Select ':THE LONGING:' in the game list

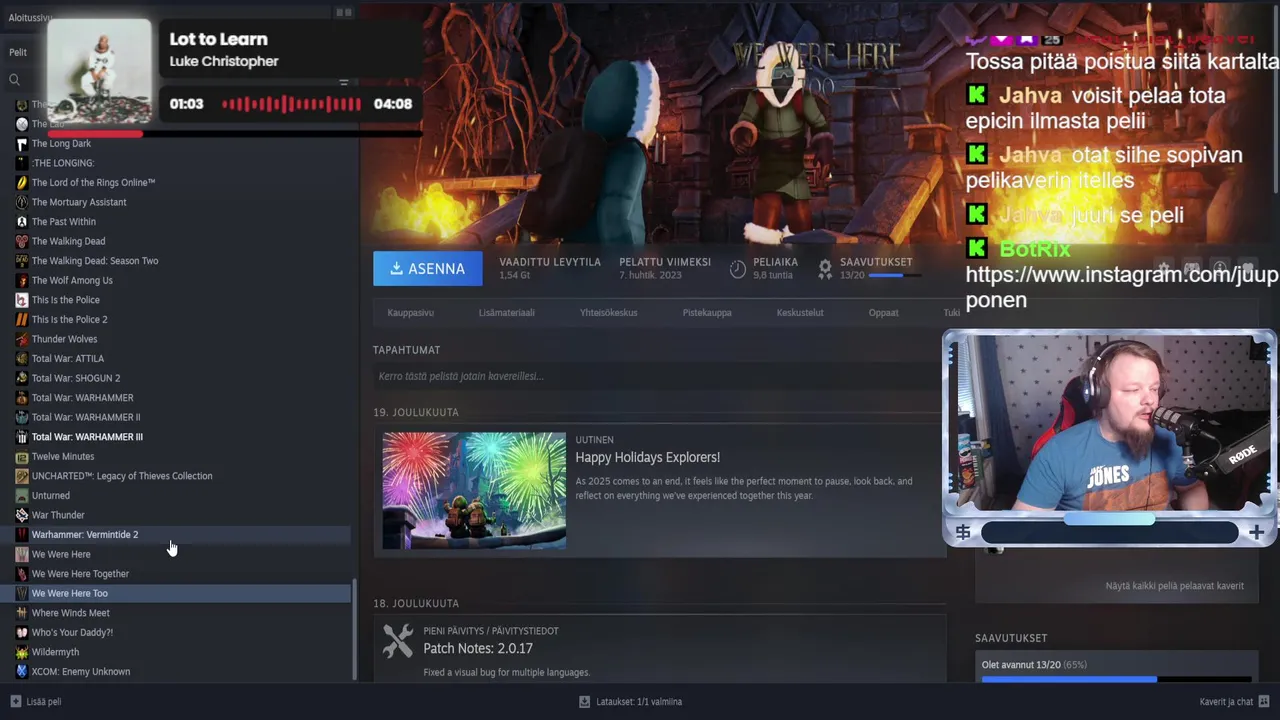[63, 163]
